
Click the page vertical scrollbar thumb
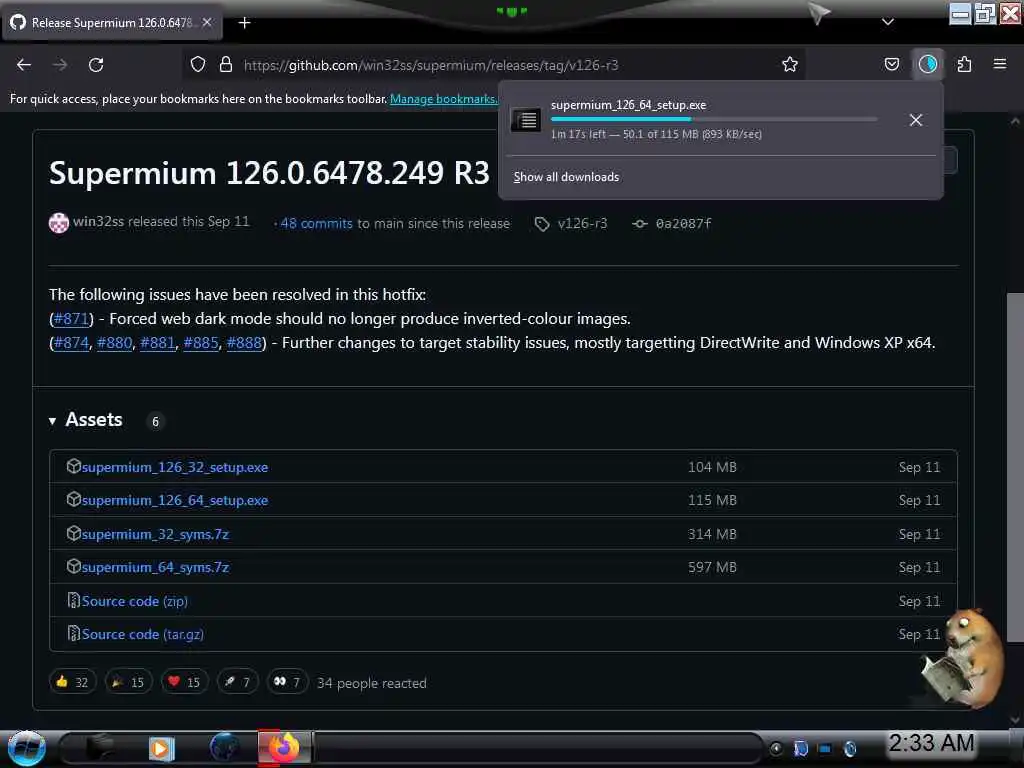(x=1014, y=467)
